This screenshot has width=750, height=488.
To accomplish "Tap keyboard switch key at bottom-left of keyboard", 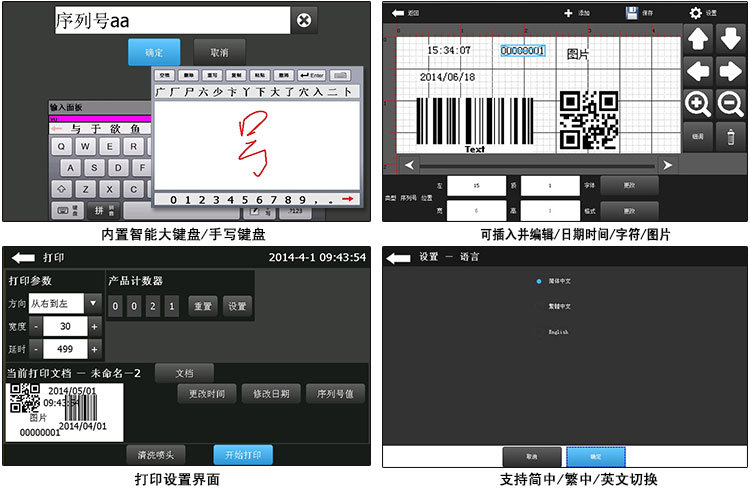I will 68,210.
